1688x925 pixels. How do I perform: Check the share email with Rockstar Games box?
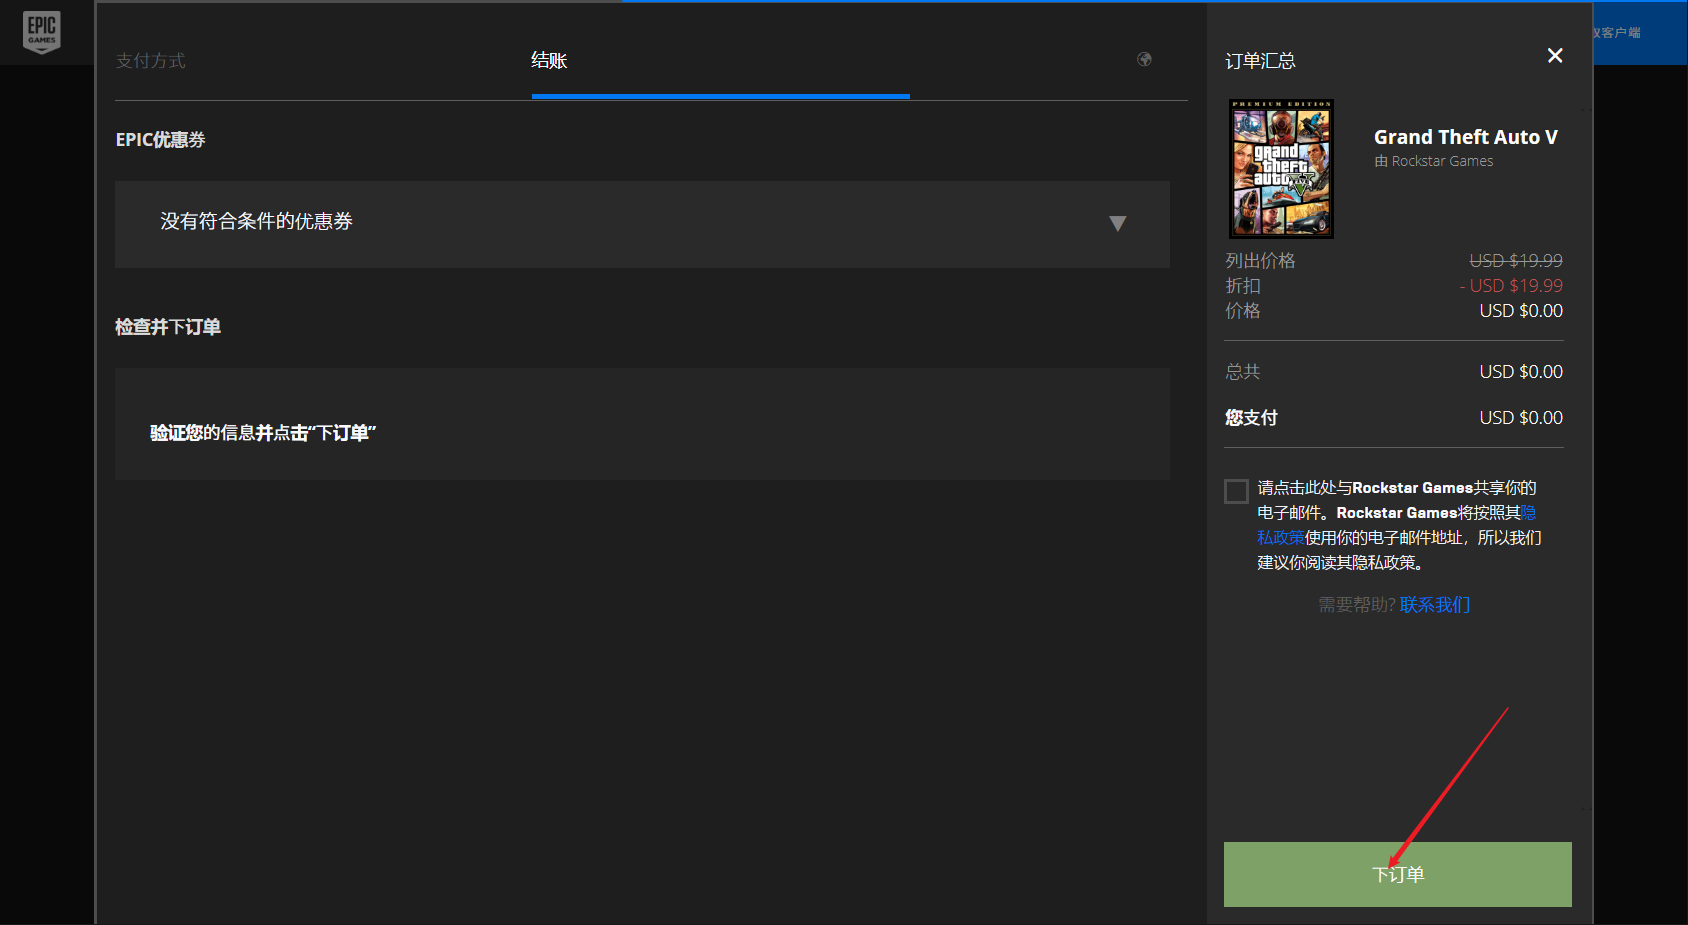pyautogui.click(x=1237, y=491)
